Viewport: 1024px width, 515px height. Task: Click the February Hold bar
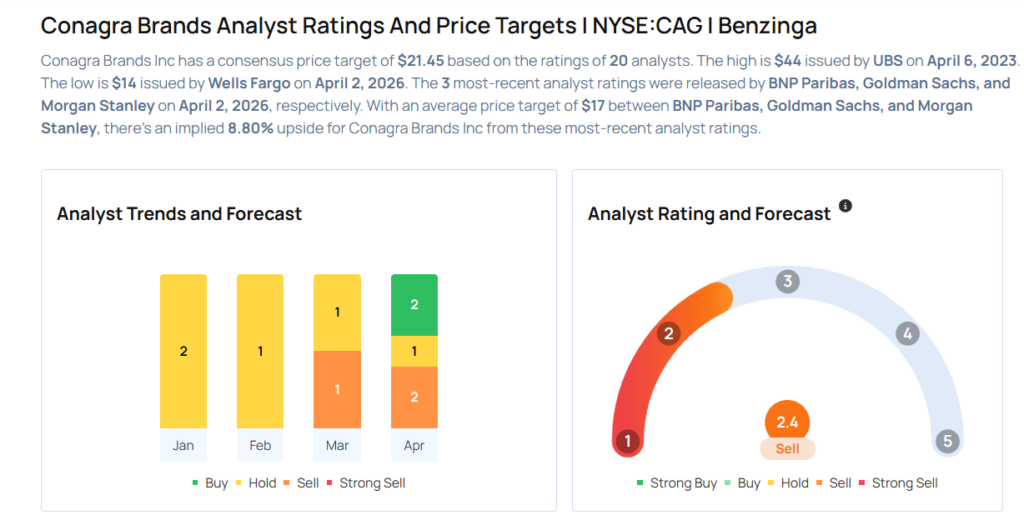tap(260, 351)
